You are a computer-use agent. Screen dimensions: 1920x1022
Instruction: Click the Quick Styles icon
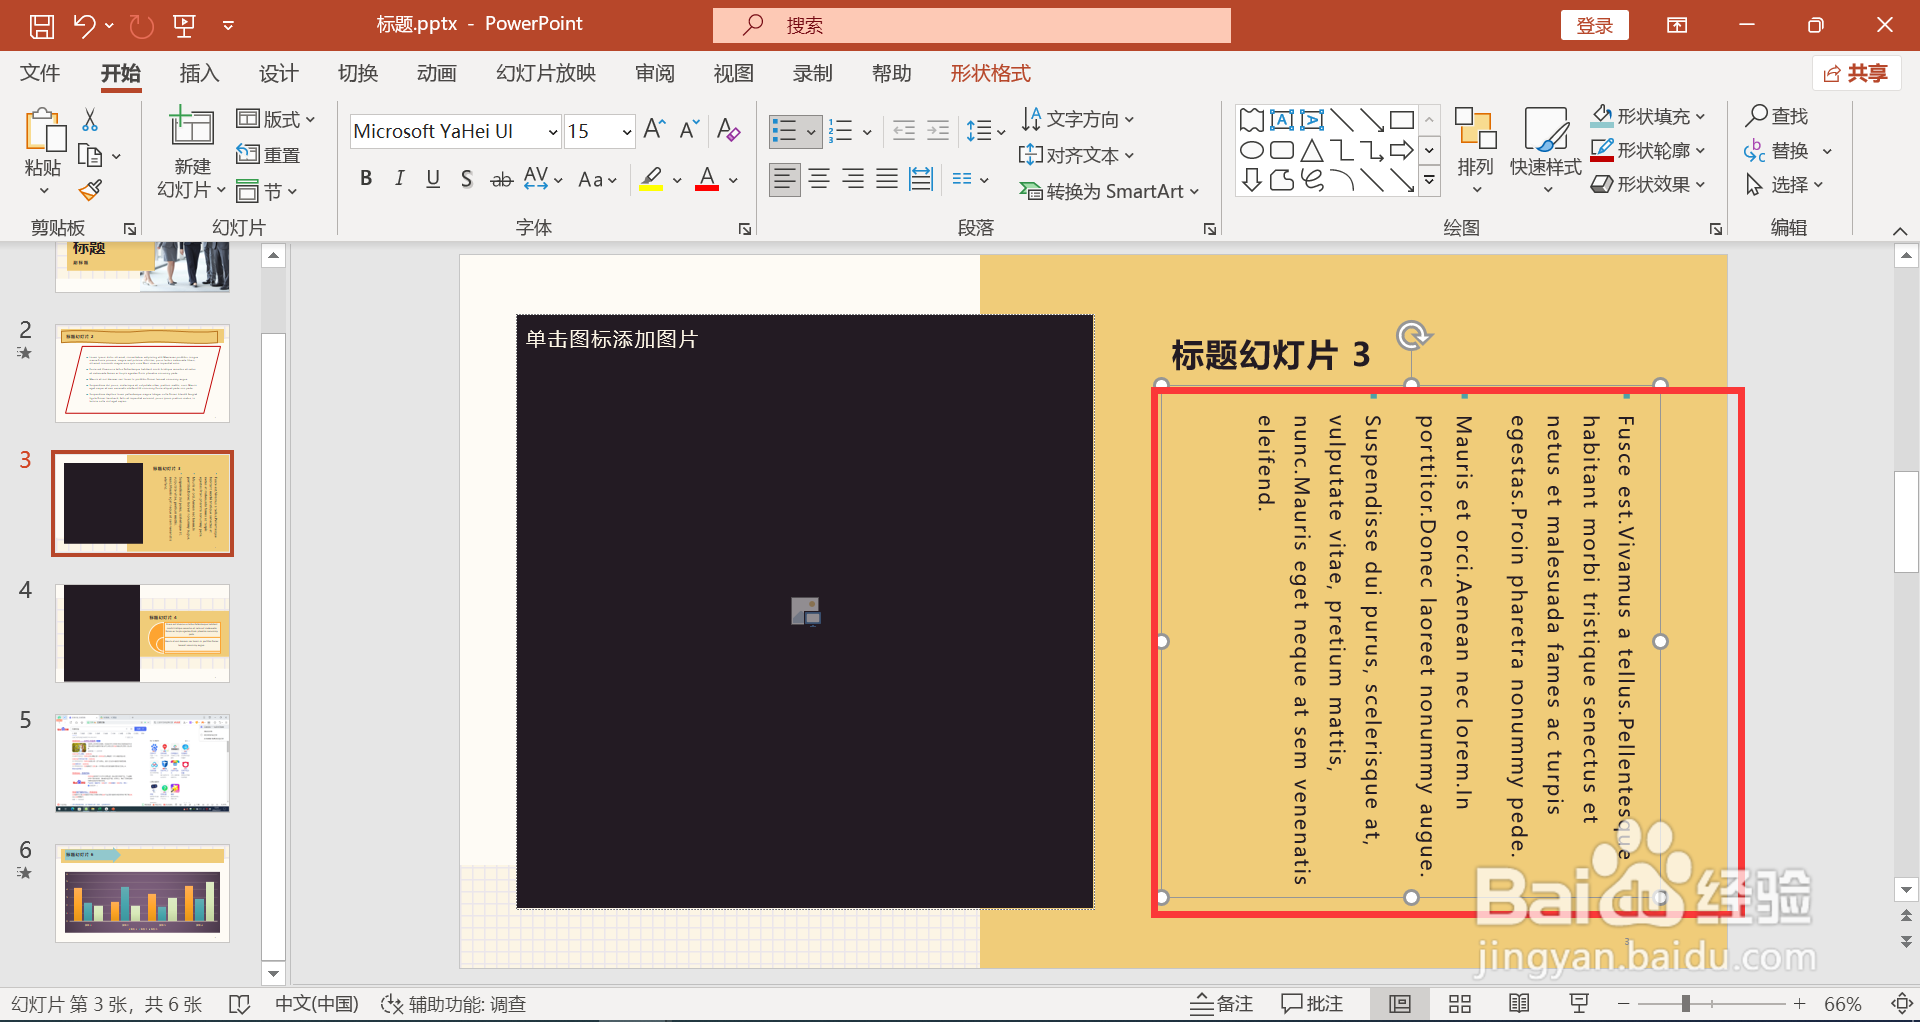(1545, 129)
